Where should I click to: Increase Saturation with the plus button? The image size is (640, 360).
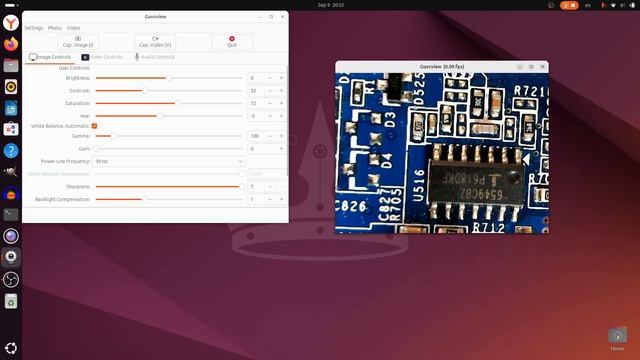281,103
